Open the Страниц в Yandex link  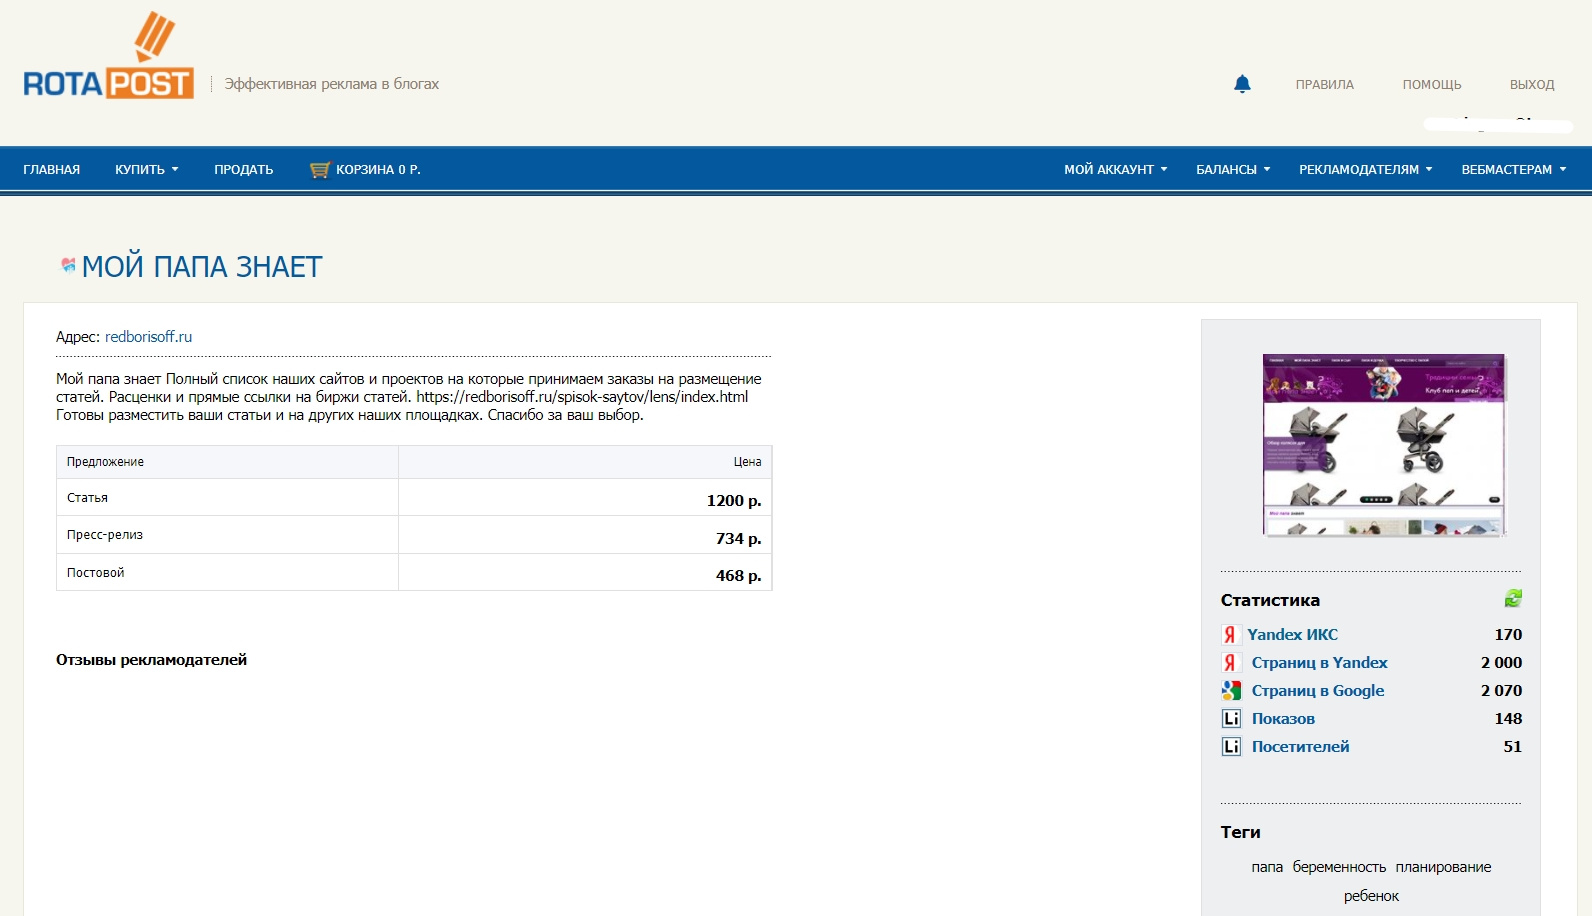[x=1319, y=662]
